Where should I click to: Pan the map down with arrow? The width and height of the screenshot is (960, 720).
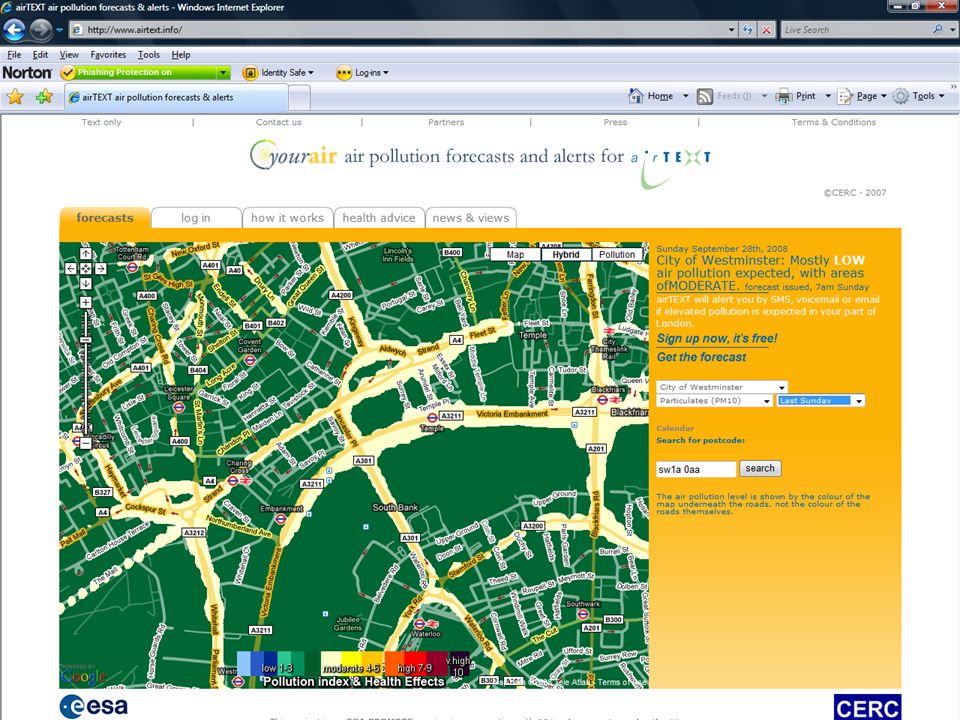pos(86,283)
